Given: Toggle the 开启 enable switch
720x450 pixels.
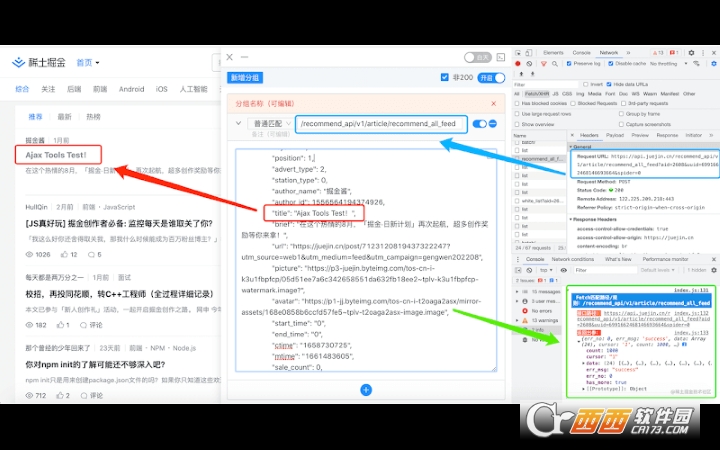Looking at the screenshot, I should click(491, 78).
